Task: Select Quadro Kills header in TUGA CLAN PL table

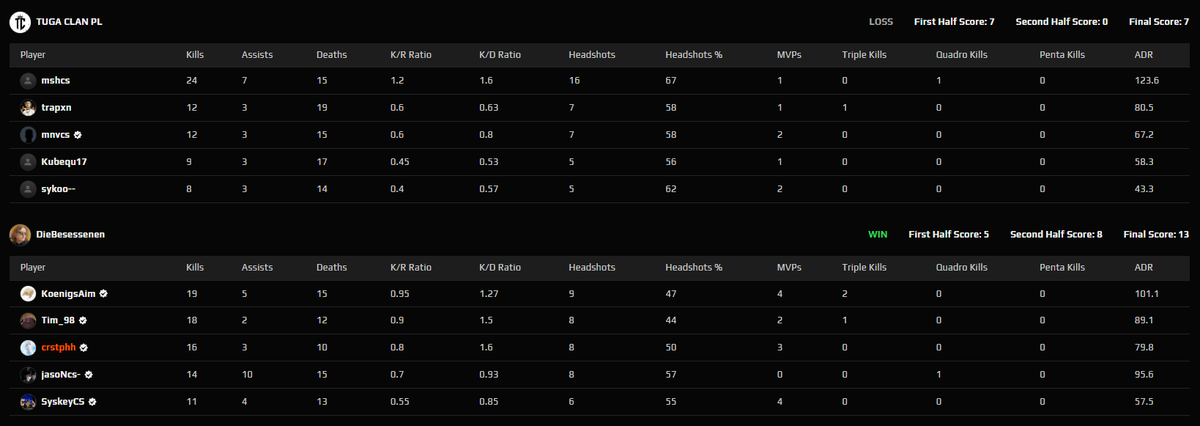Action: click(962, 55)
